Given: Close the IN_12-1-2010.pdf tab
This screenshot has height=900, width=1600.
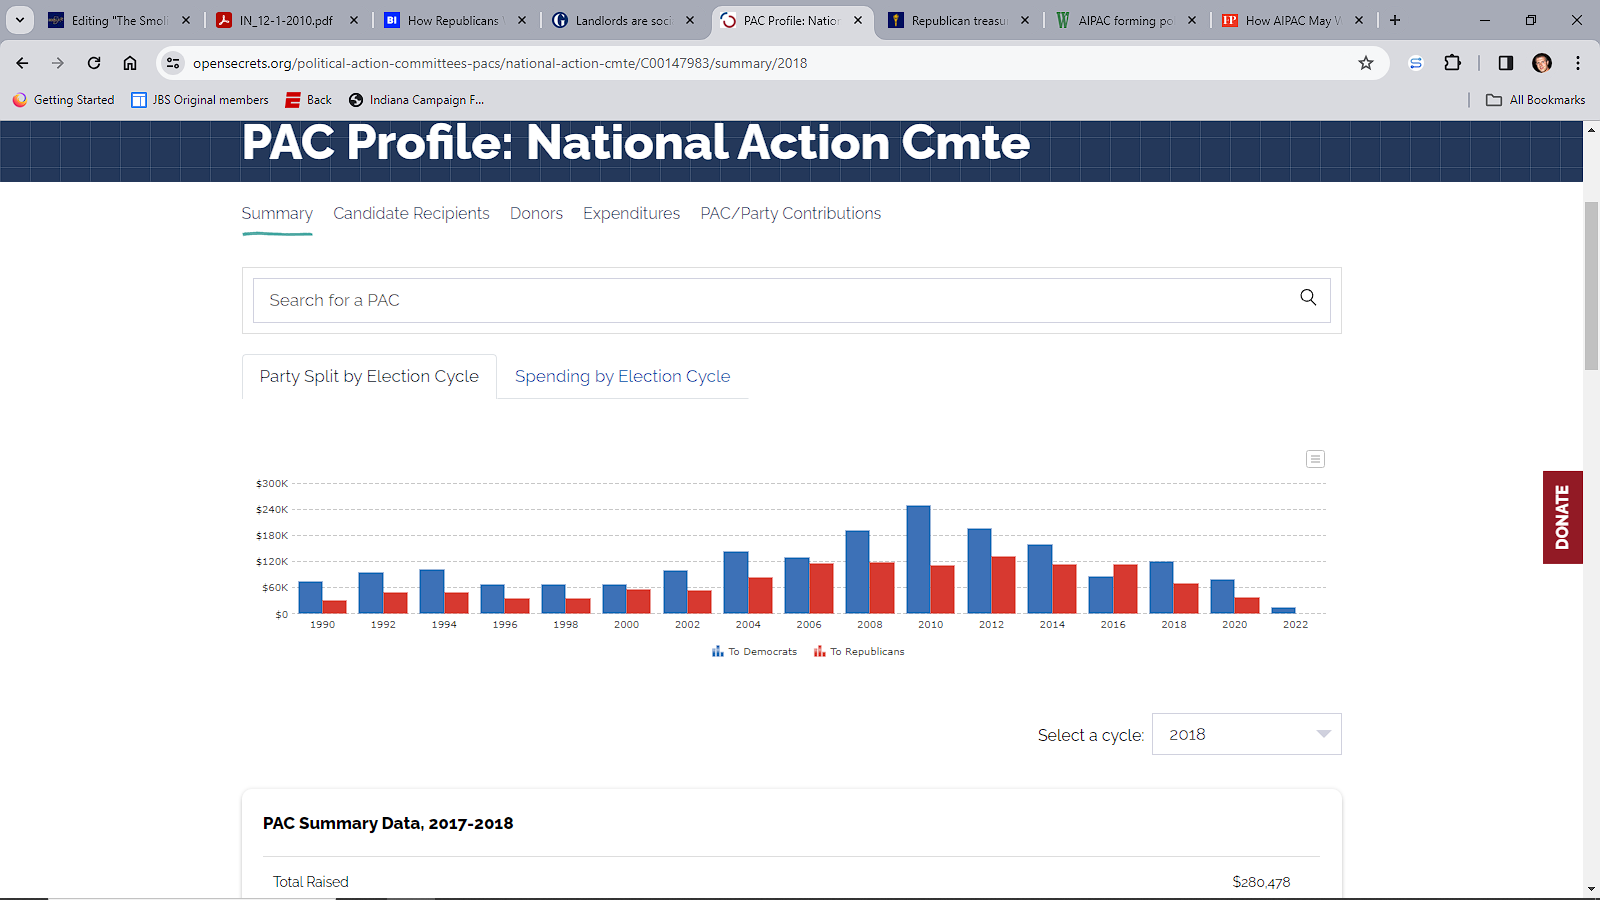Looking at the screenshot, I should tap(354, 20).
